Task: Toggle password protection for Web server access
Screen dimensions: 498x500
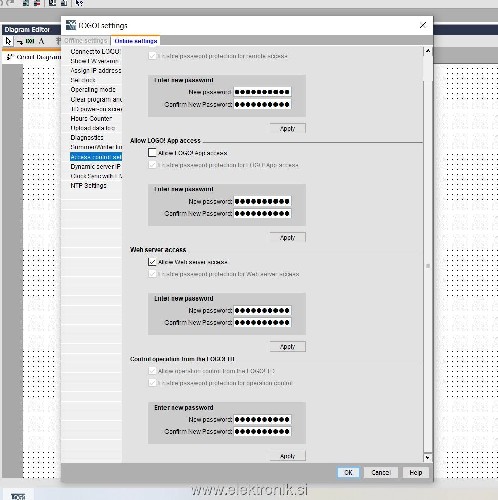Action: [152, 274]
